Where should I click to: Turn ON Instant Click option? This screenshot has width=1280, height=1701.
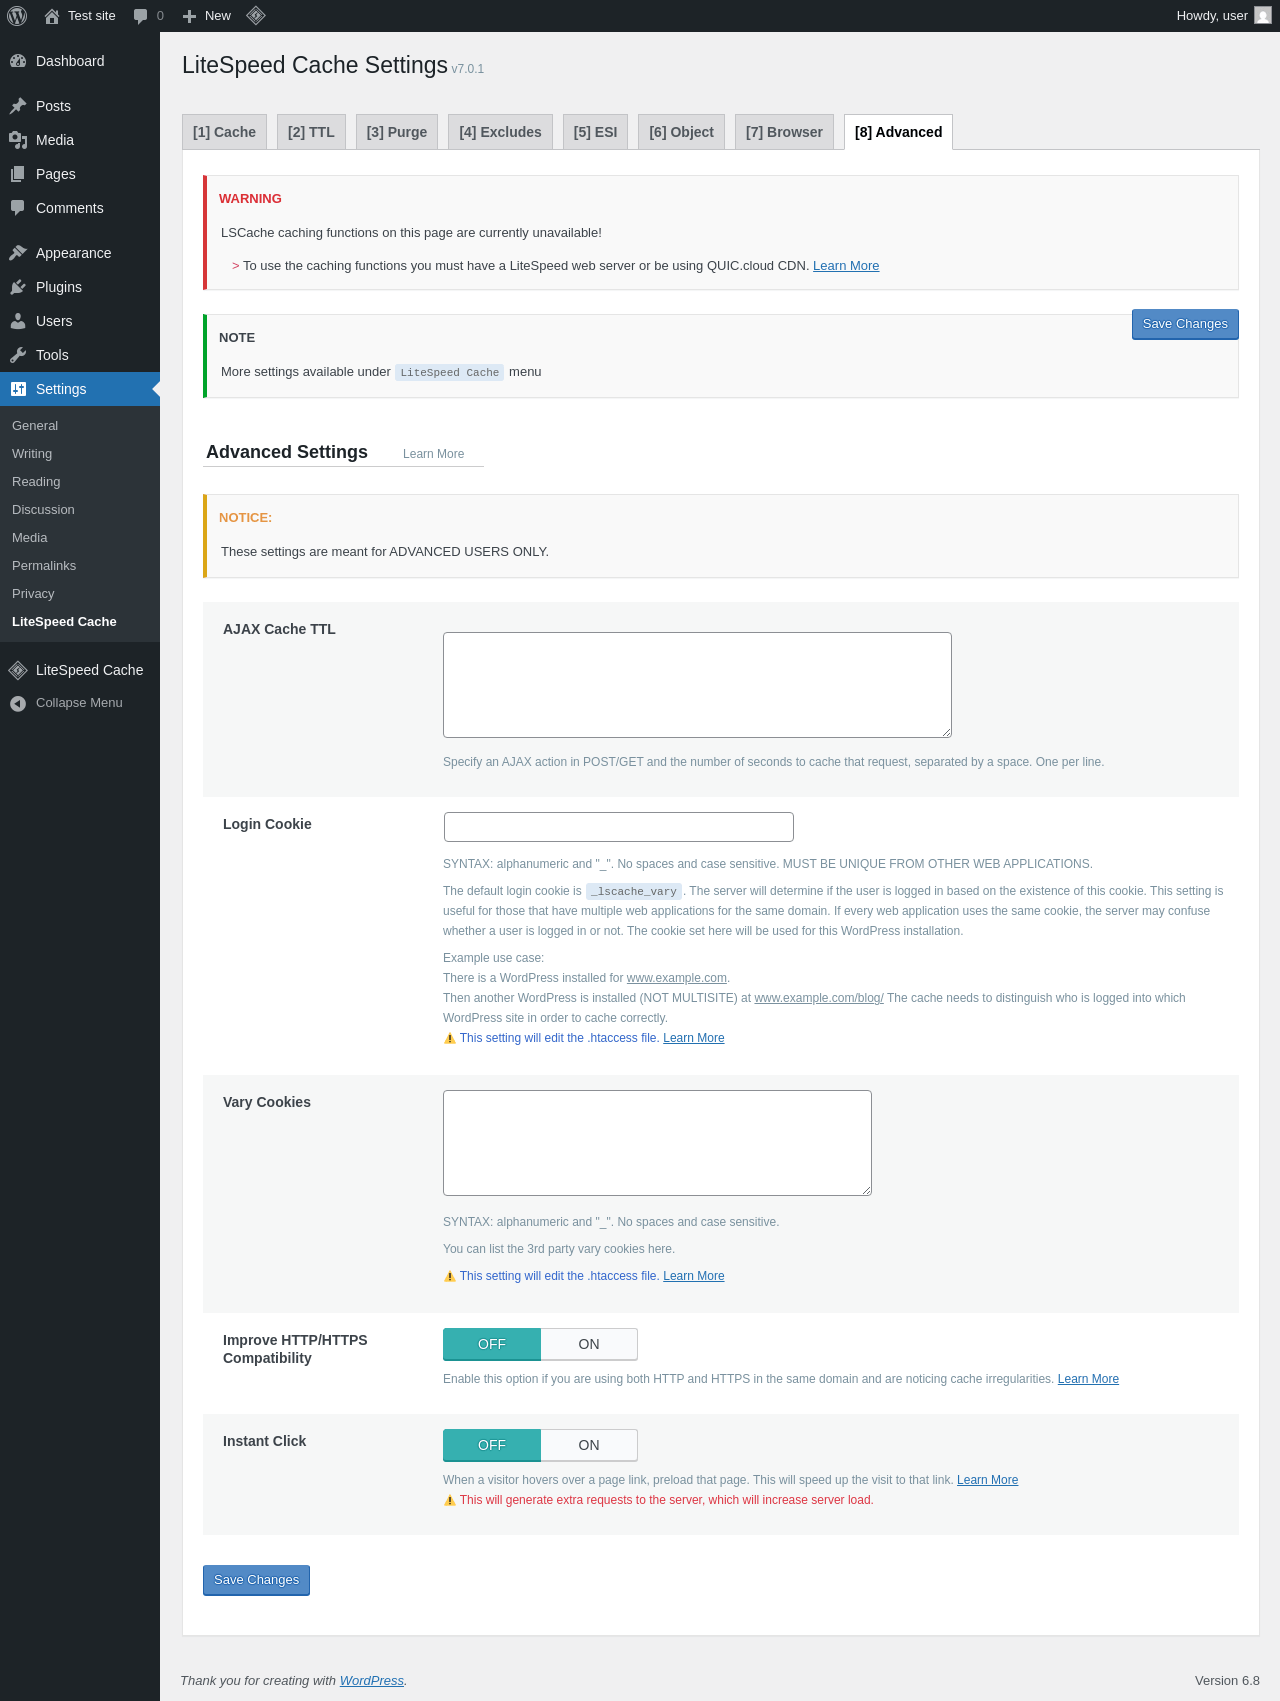point(589,1445)
